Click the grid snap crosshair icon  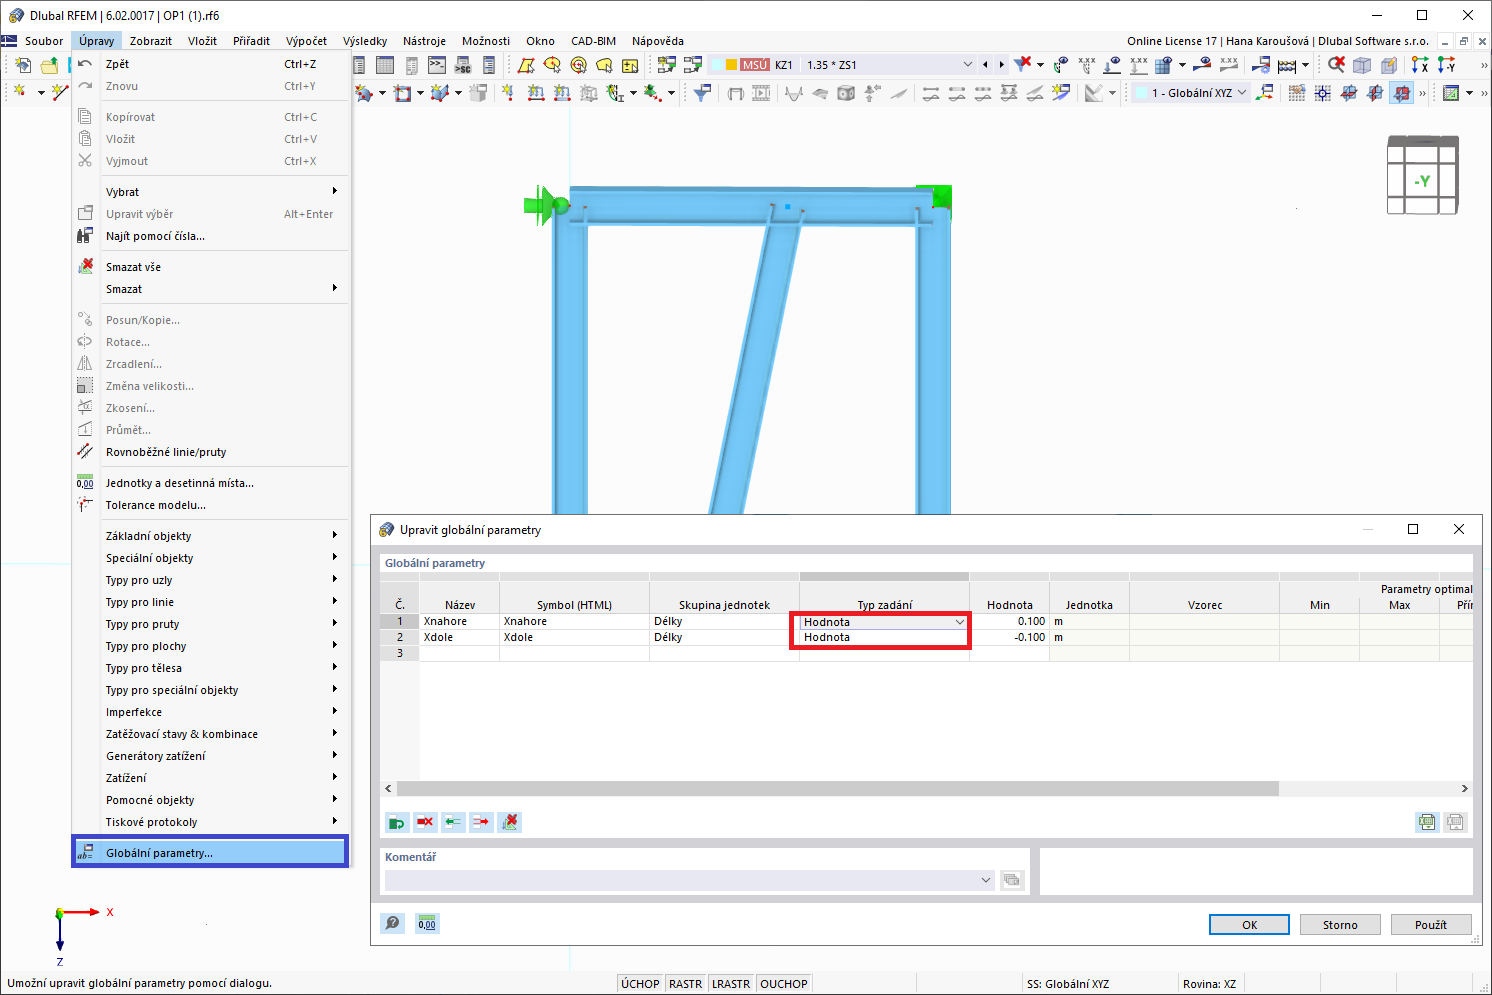[x=1323, y=93]
